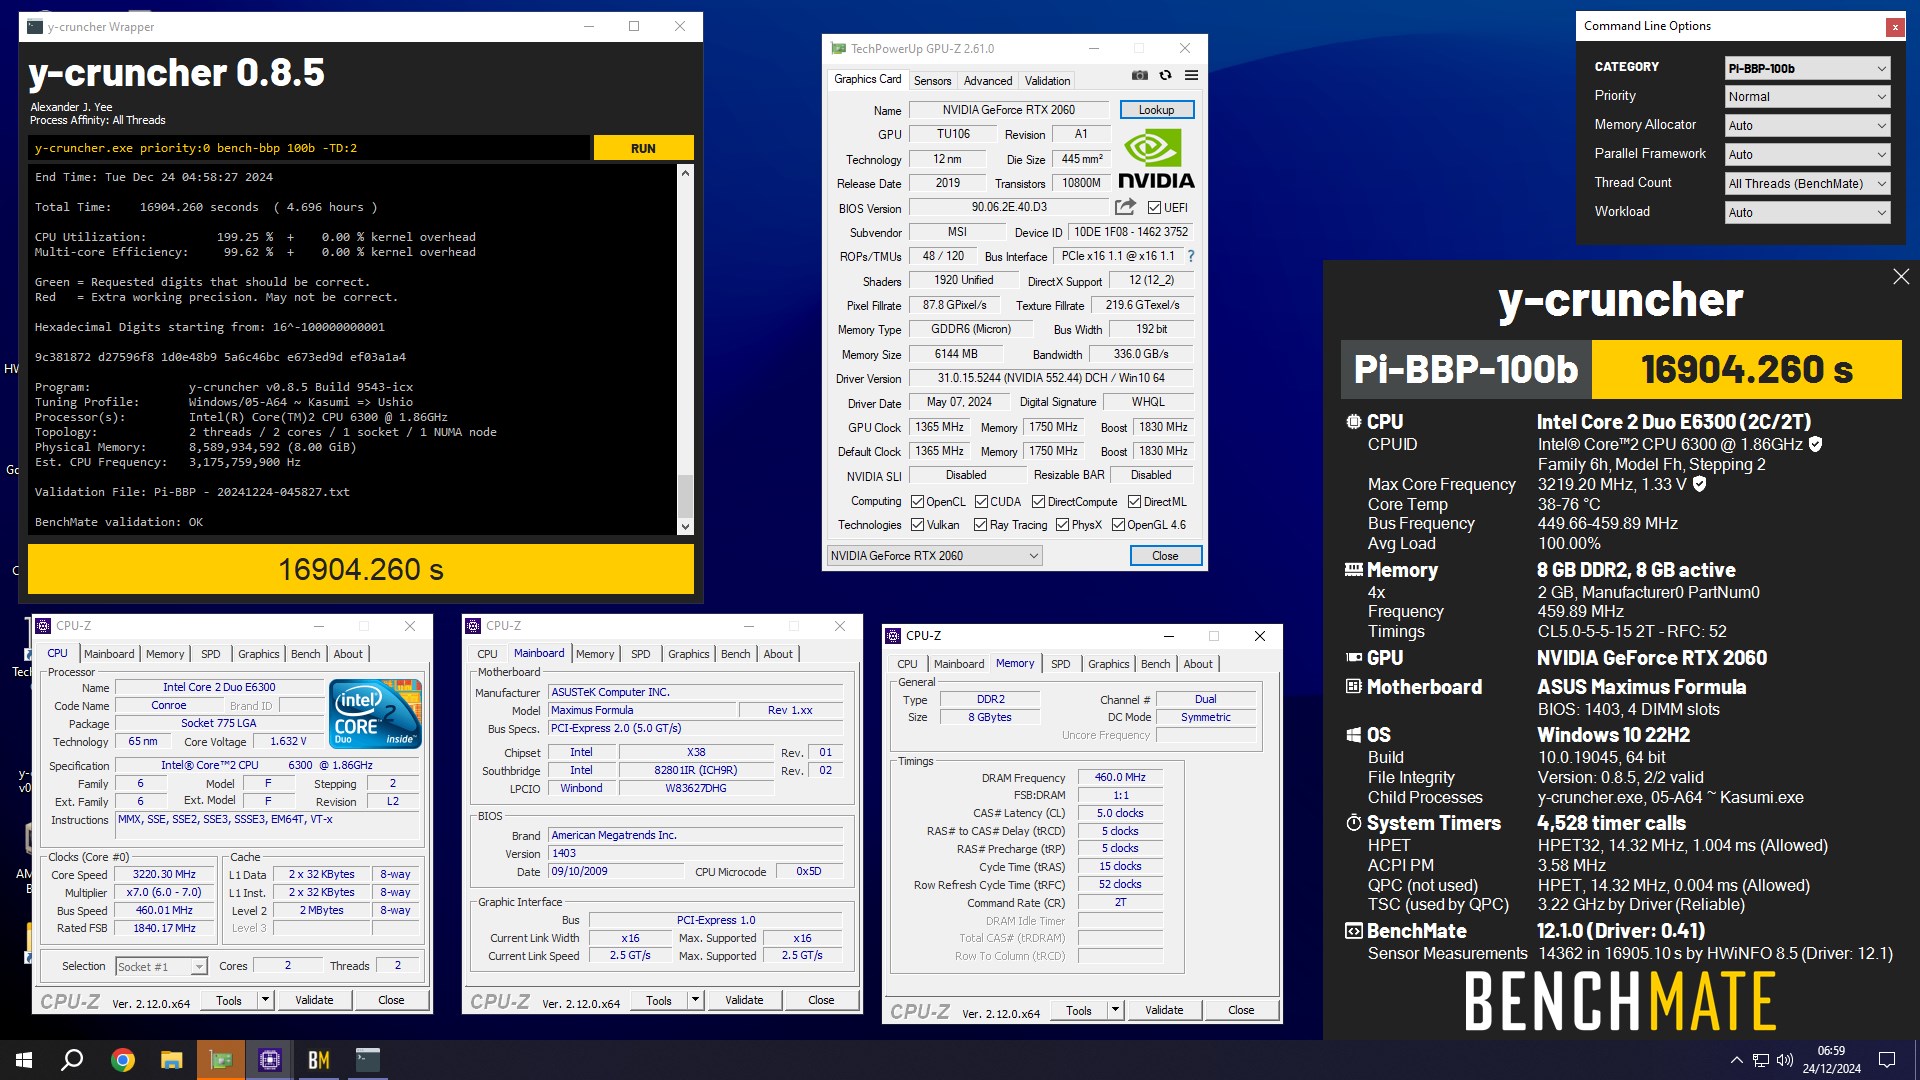Viewport: 1920px width, 1080px height.
Task: Click the yellow RUN button
Action: [643, 148]
